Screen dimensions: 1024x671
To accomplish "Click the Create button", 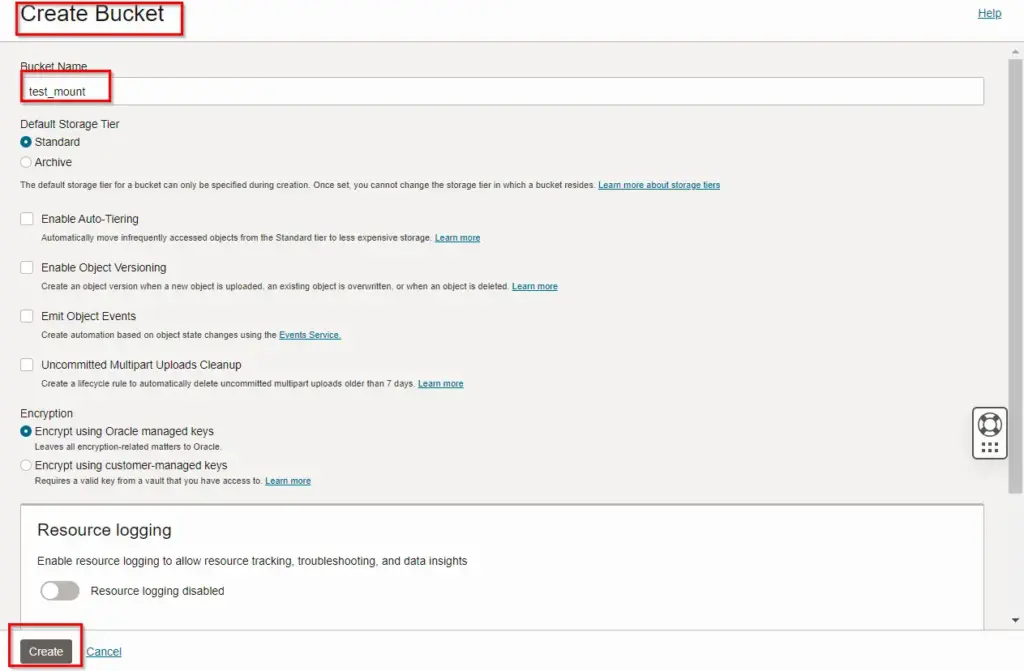I will coord(46,651).
